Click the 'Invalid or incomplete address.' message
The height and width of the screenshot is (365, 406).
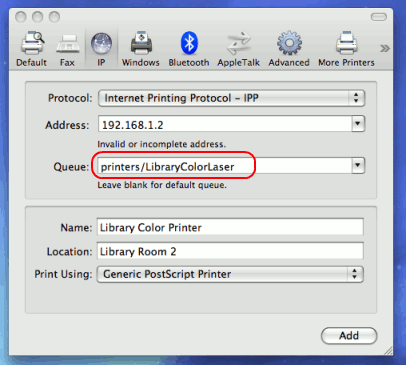click(162, 144)
